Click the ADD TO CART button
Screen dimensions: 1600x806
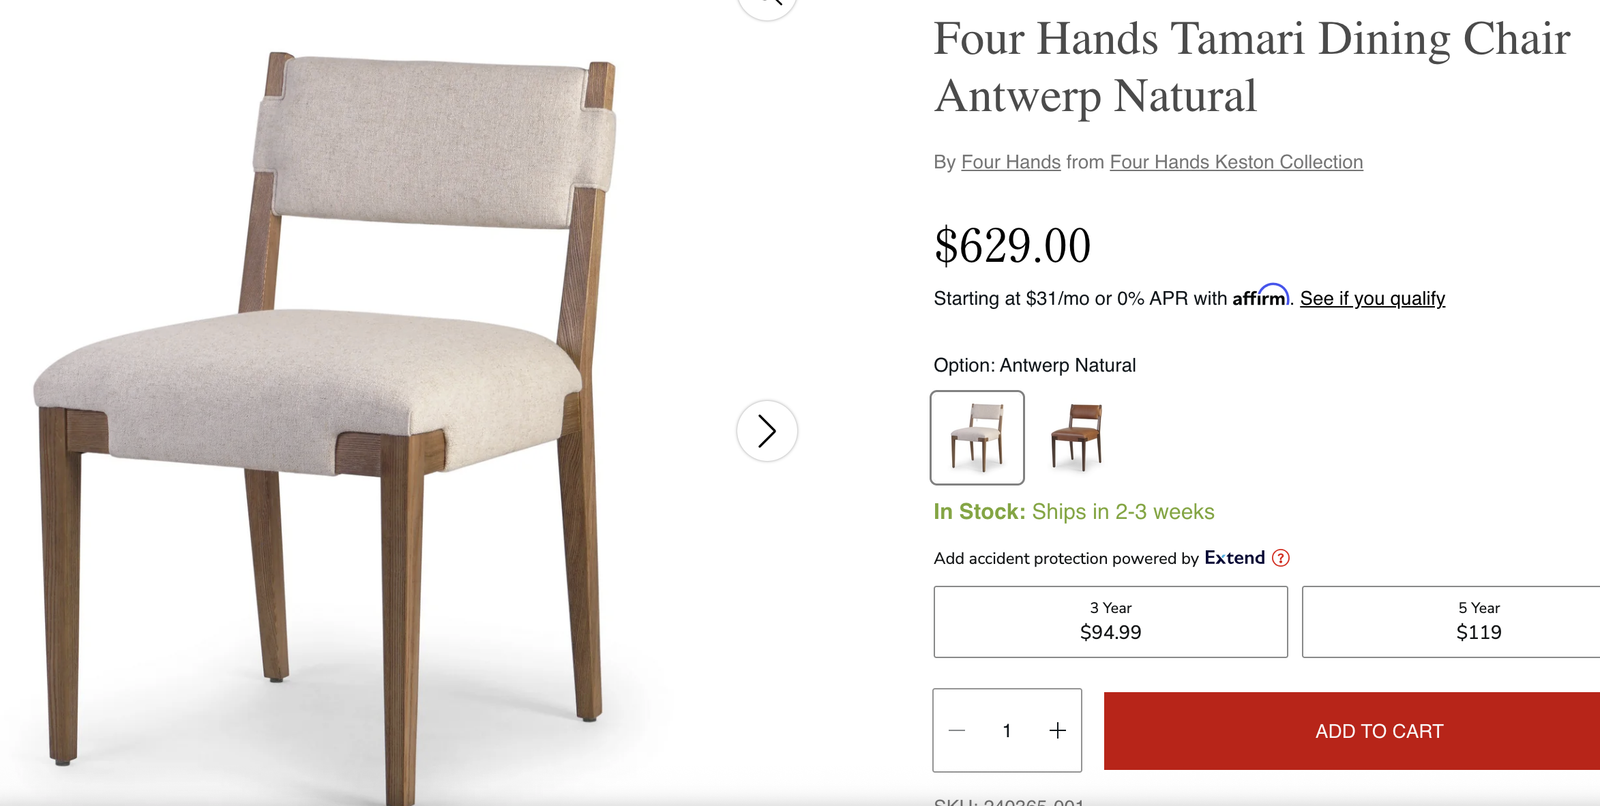(x=1352, y=731)
